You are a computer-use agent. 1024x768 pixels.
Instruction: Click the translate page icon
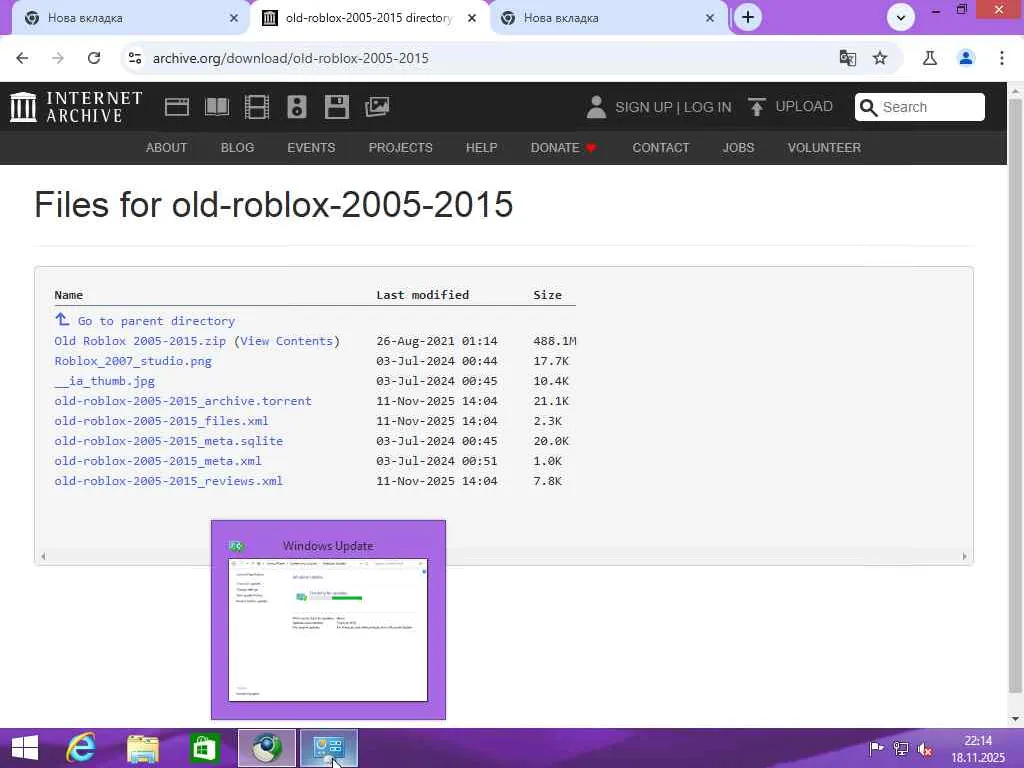(x=848, y=58)
